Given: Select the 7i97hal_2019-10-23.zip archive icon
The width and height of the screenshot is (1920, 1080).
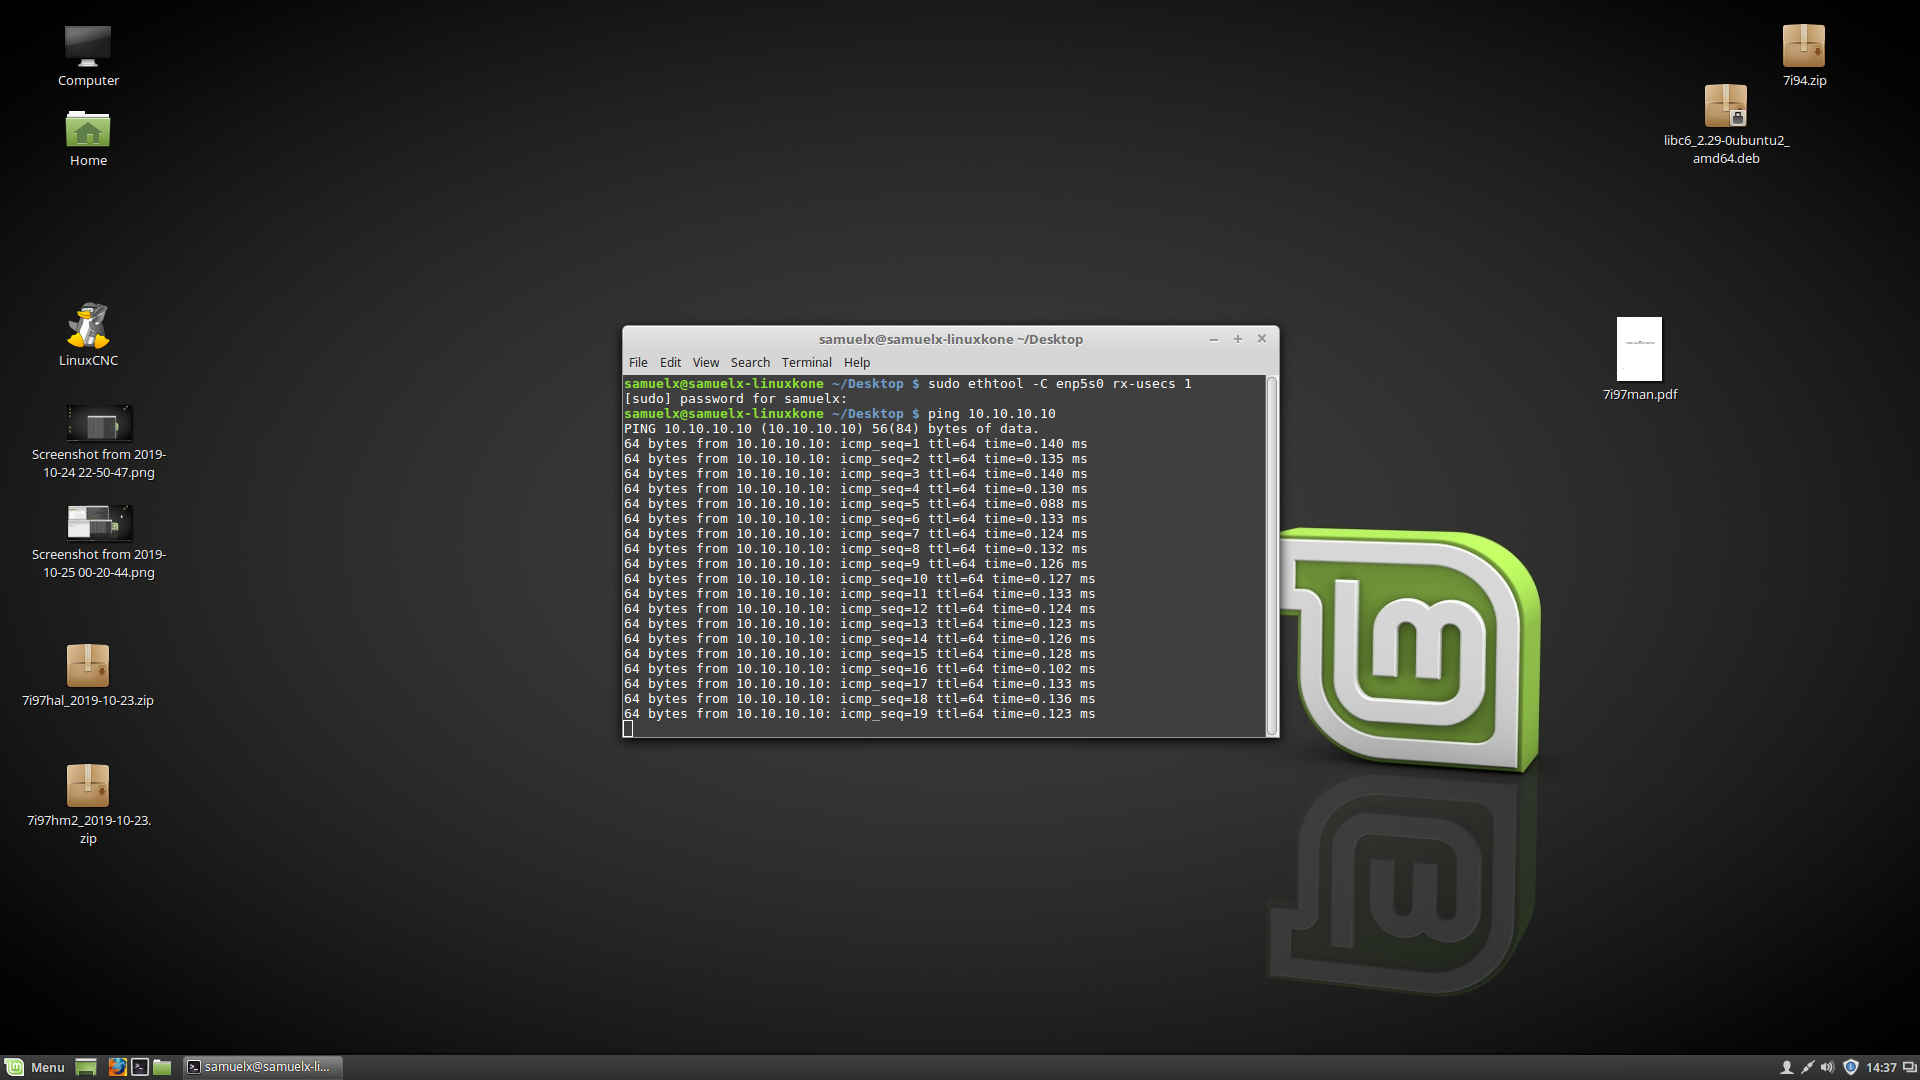Looking at the screenshot, I should click(x=88, y=665).
